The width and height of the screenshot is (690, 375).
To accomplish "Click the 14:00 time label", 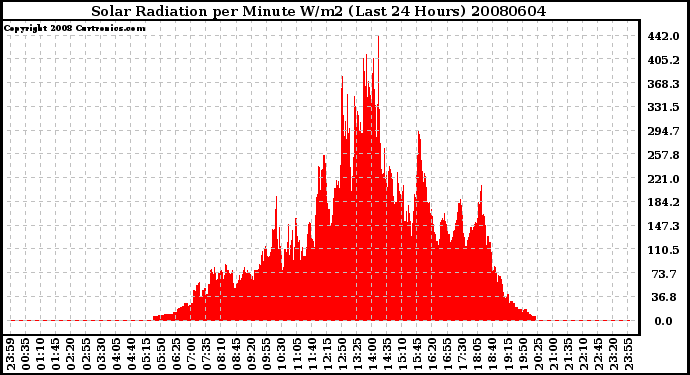I will 372,354.
